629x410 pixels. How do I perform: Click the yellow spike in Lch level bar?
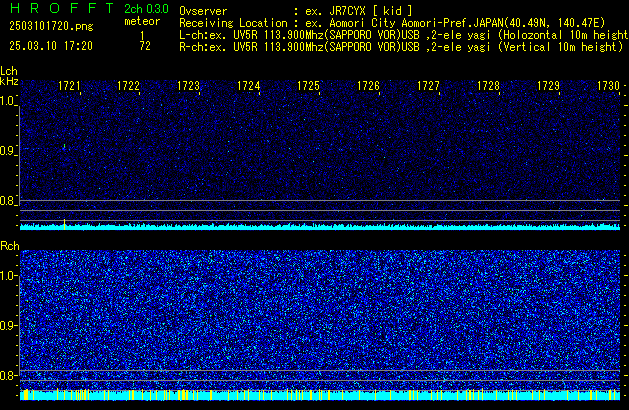(x=65, y=224)
